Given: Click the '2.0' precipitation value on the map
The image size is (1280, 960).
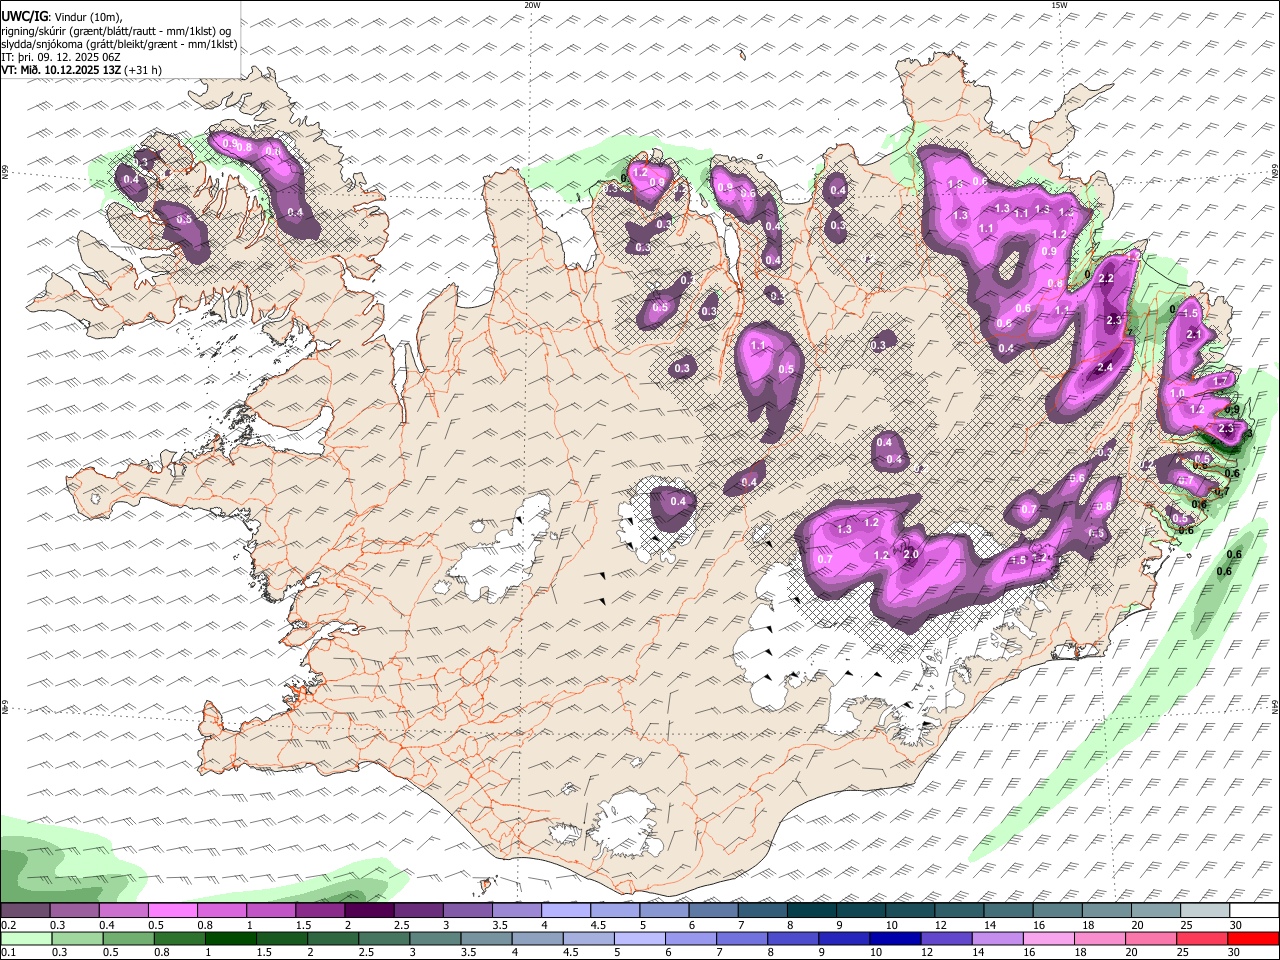Looking at the screenshot, I should click(911, 555).
